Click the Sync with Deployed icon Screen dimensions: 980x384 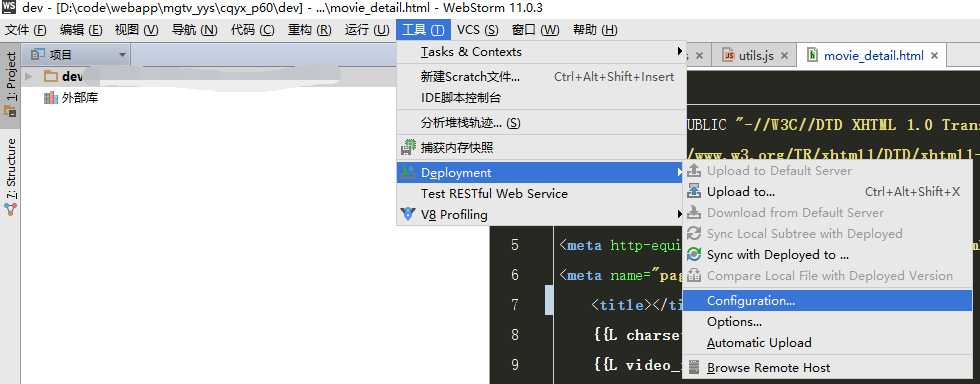pyautogui.click(x=694, y=255)
